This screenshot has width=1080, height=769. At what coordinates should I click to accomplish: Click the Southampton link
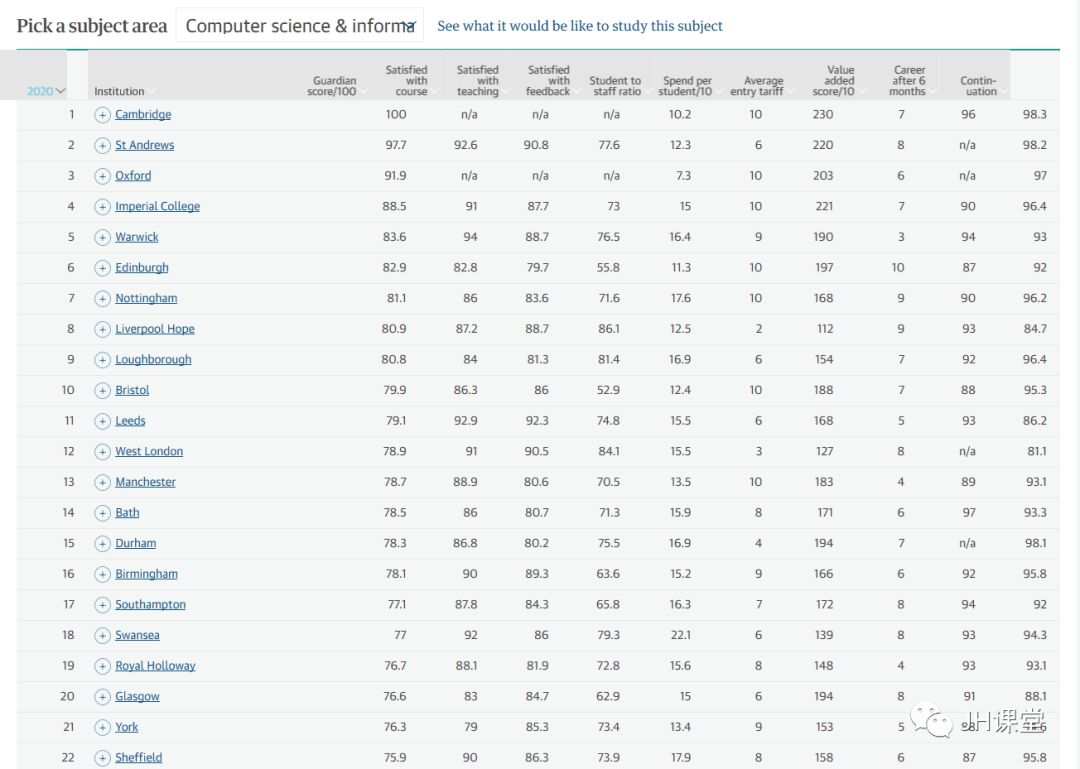tap(150, 604)
